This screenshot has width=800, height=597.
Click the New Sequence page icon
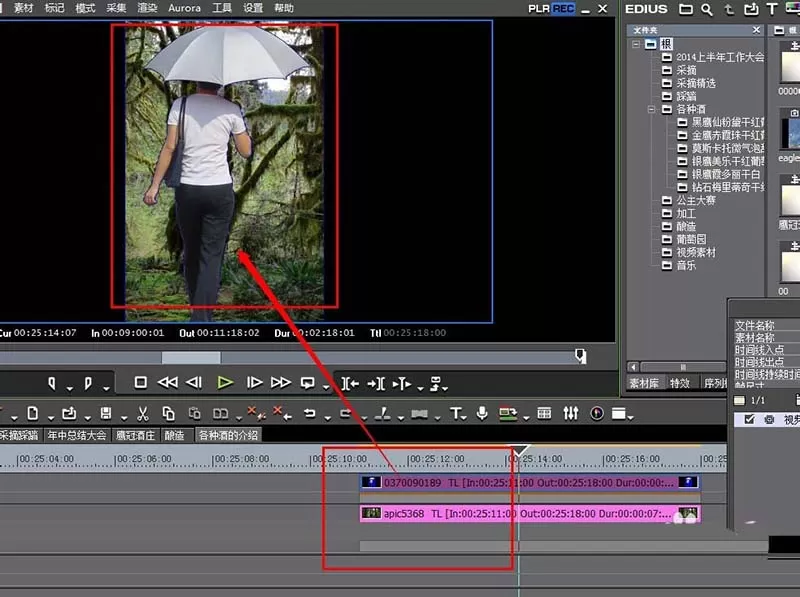click(x=33, y=413)
